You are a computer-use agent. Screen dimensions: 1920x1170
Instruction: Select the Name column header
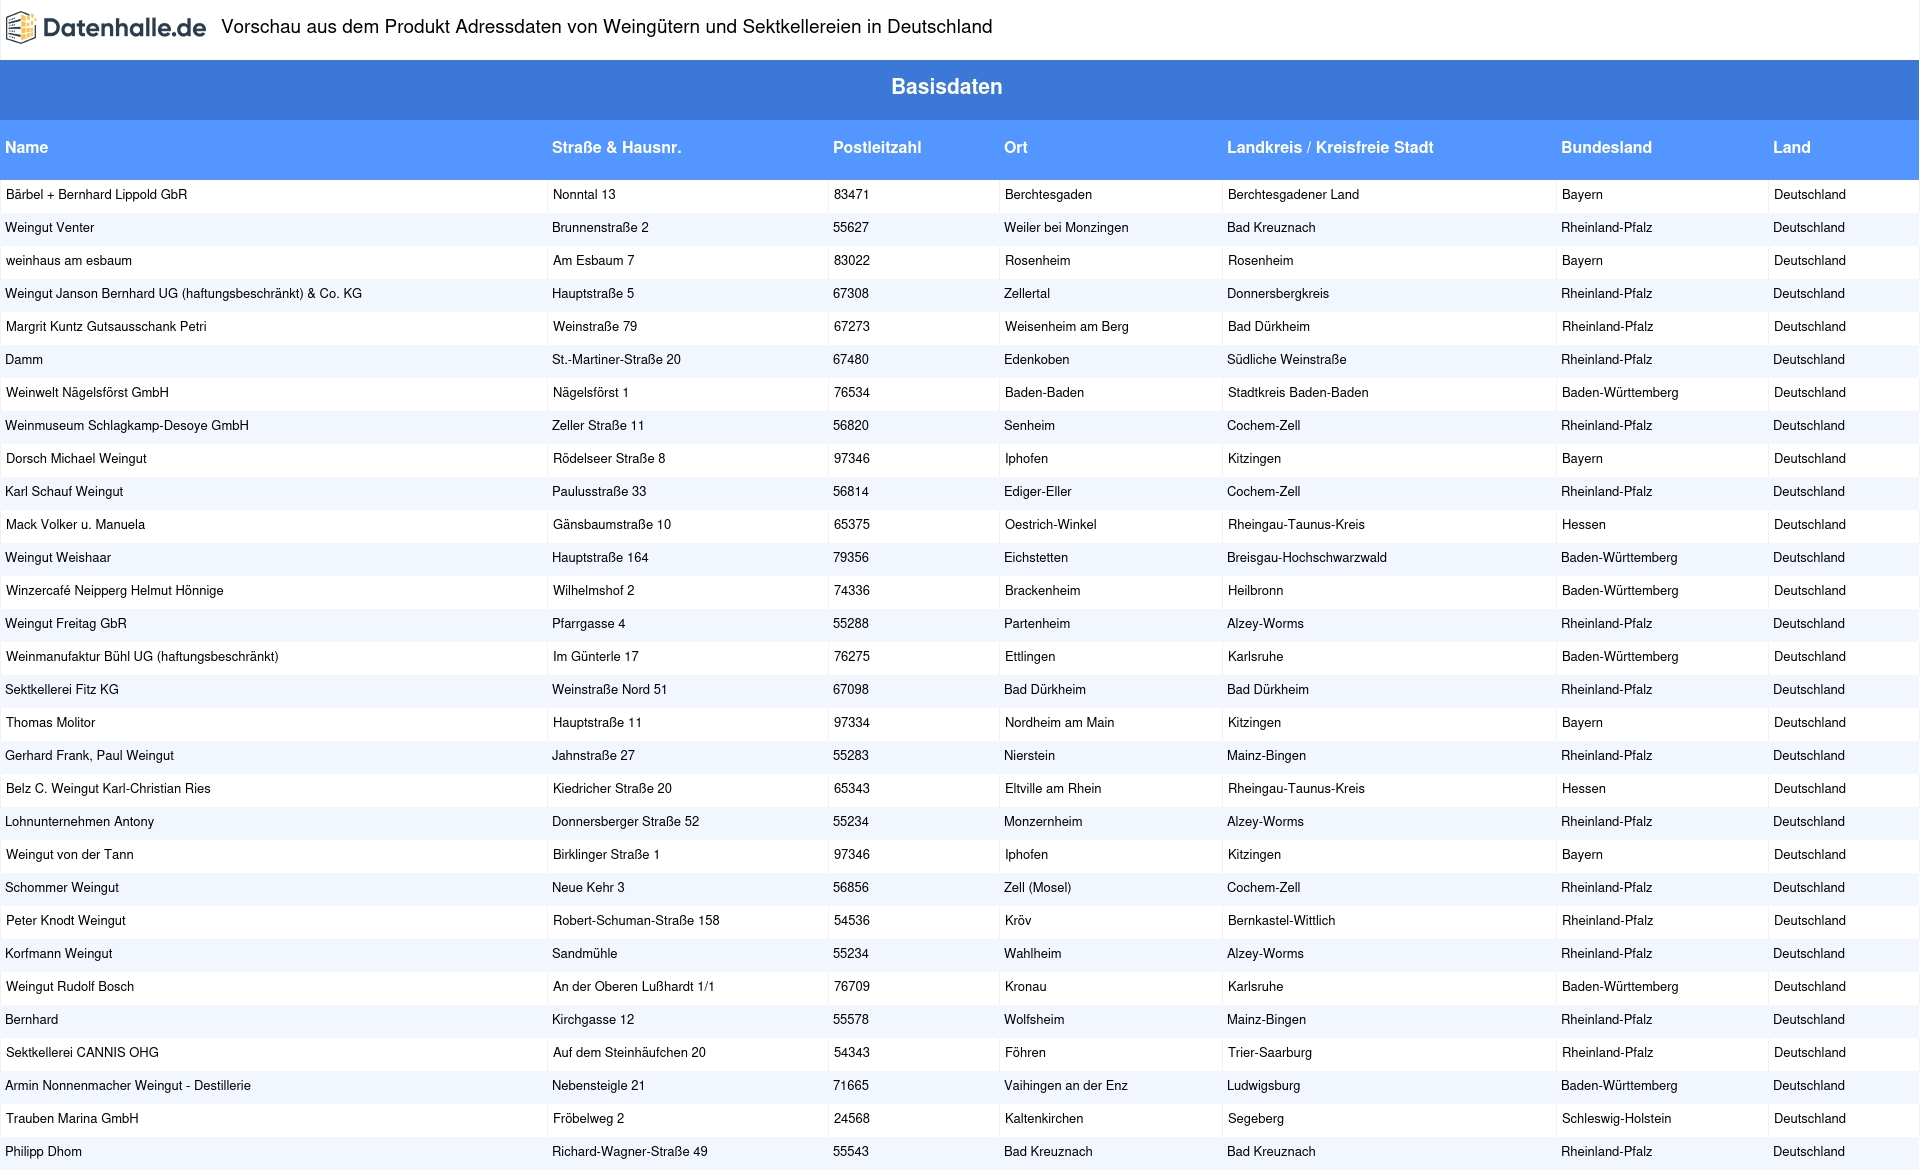tap(27, 147)
